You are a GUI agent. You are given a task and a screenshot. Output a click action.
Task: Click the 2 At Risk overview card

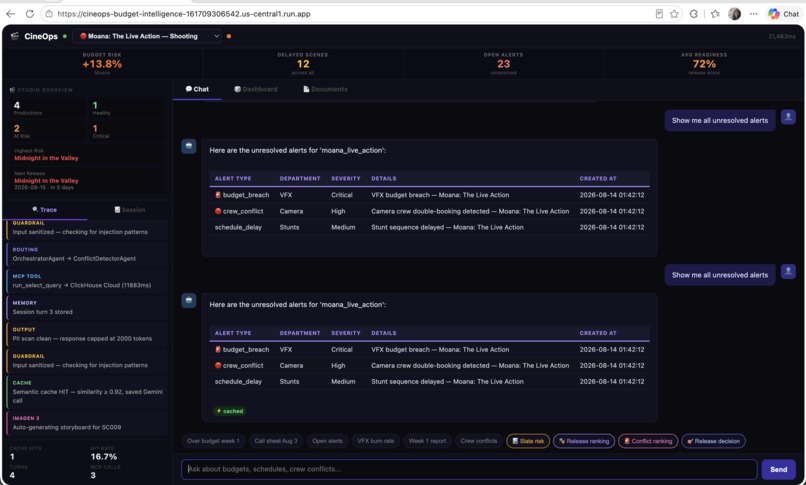pyautogui.click(x=48, y=131)
